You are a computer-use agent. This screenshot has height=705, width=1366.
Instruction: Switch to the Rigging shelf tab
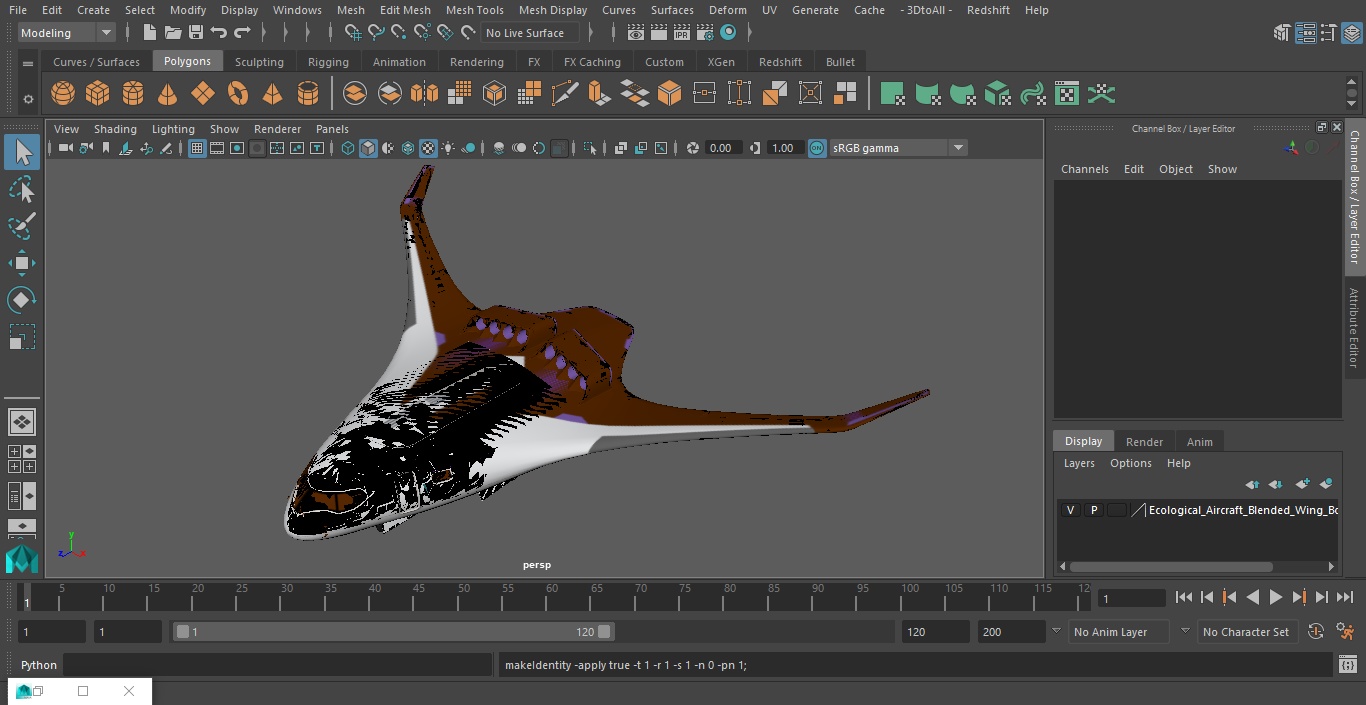tap(328, 62)
